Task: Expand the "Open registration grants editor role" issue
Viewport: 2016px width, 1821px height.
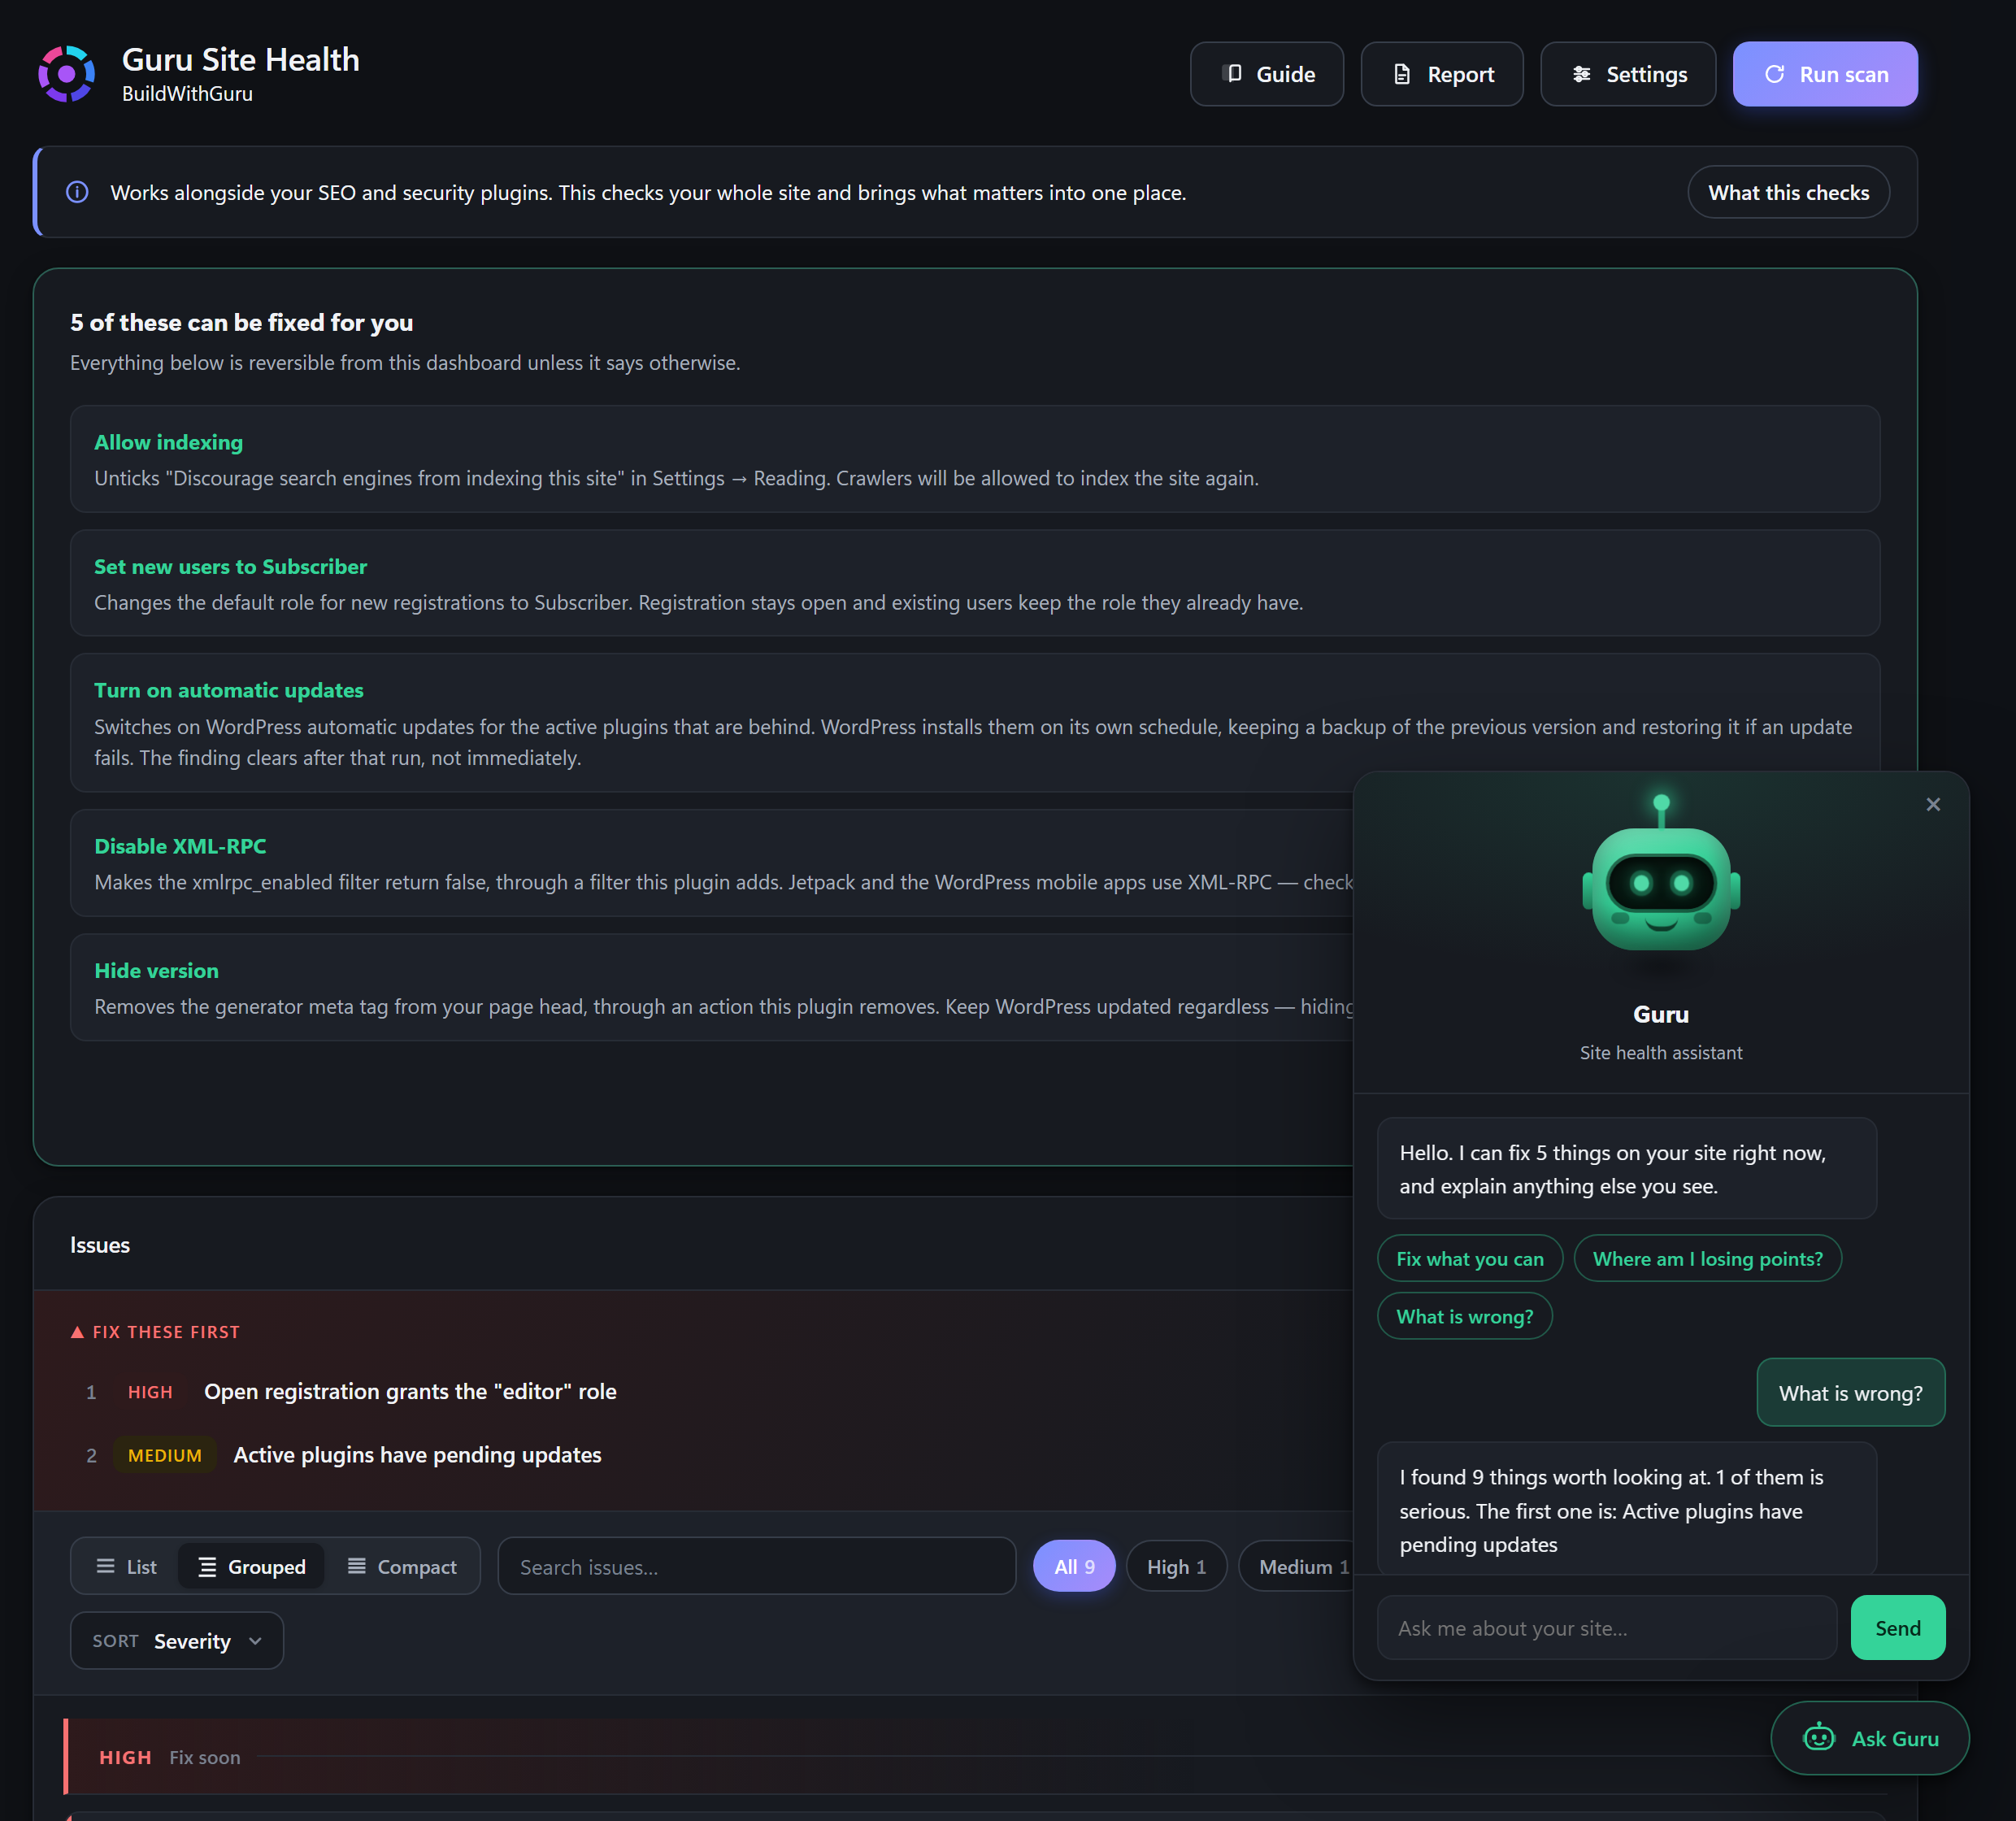Action: coord(410,1391)
